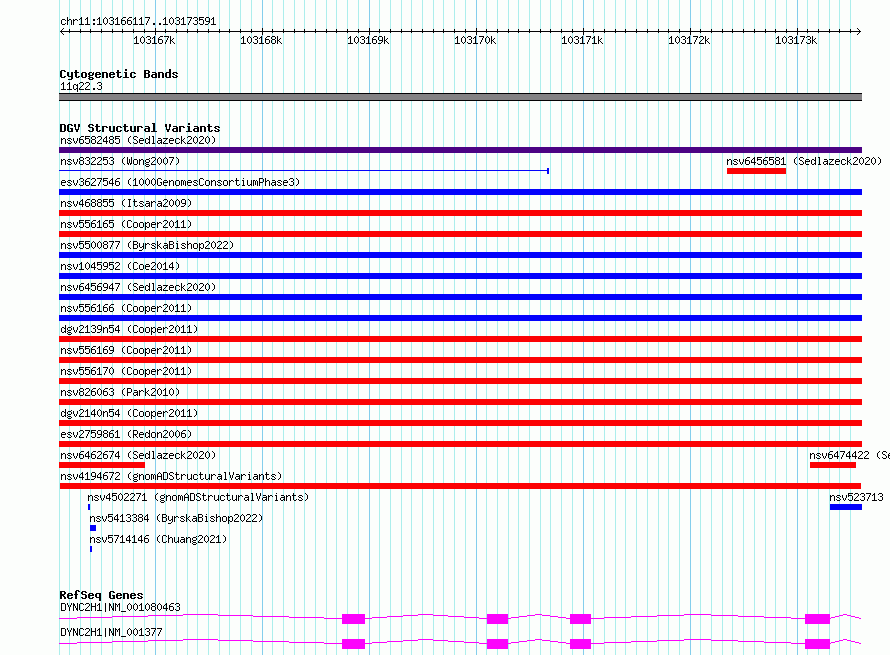Open nsv4194672 (gnomADStructuralVariants) label
The image size is (890, 655).
point(171,476)
